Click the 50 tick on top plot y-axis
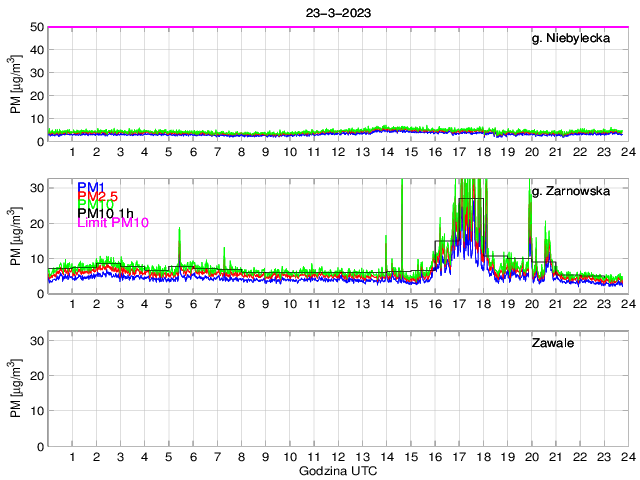Screen dimensions: 640x480 point(36,27)
